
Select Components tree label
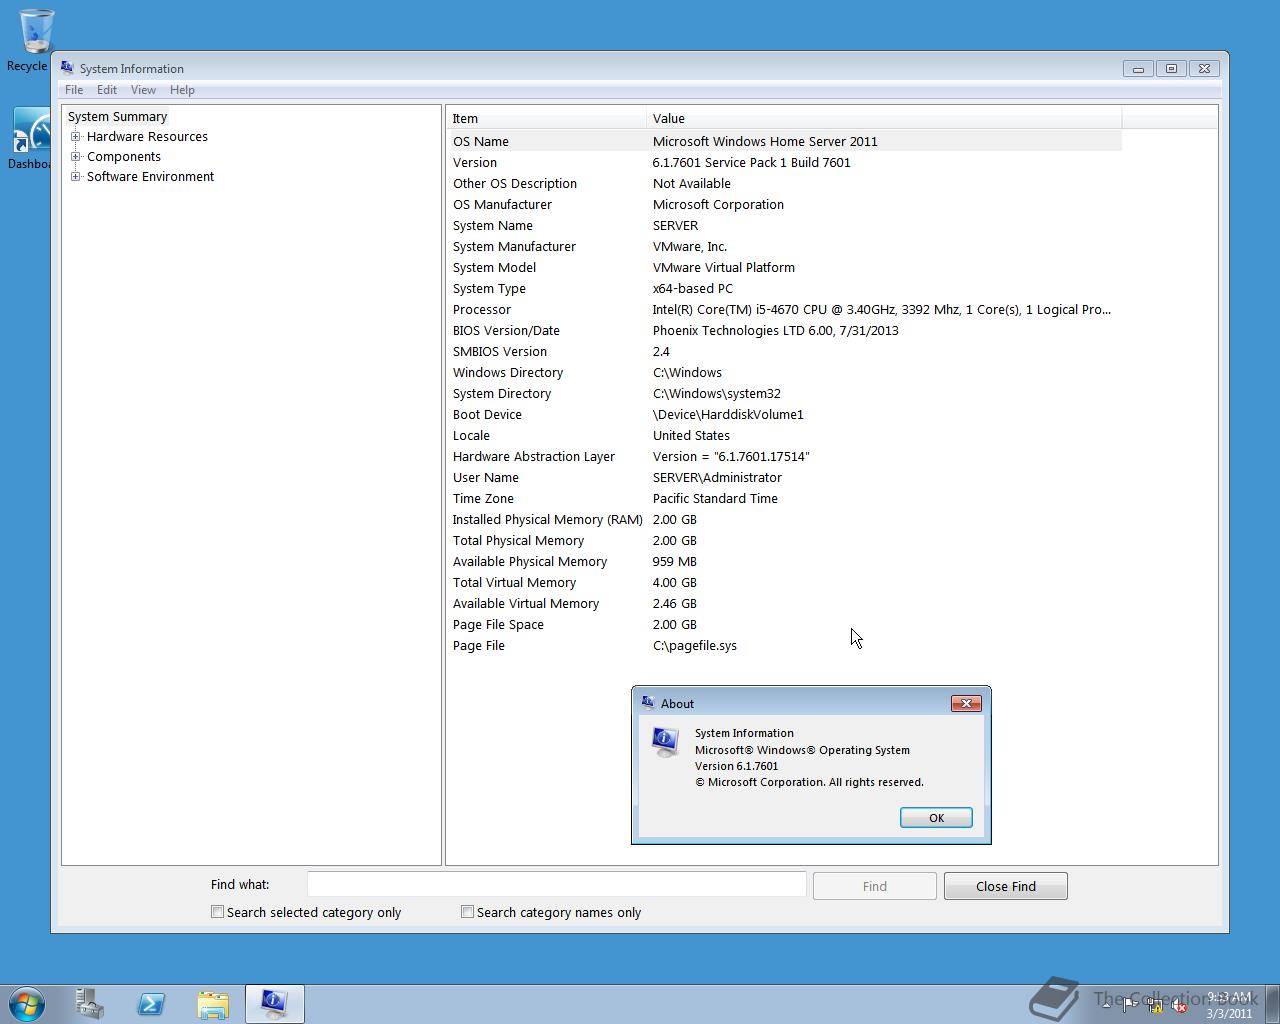click(124, 157)
